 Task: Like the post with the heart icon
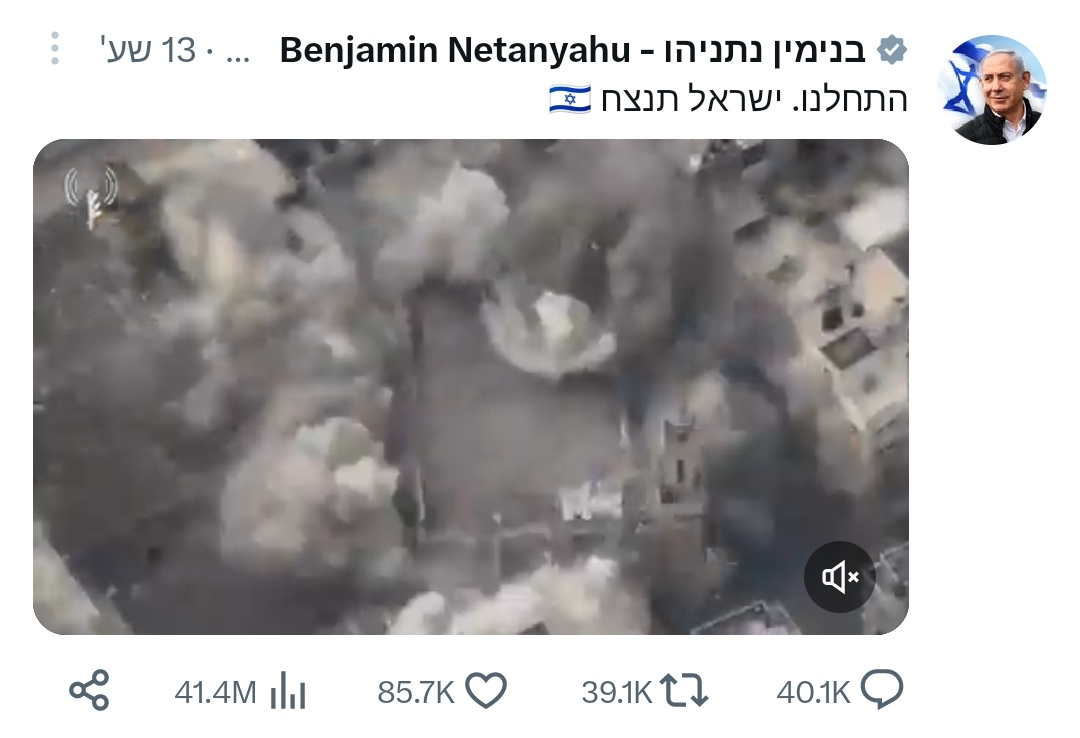pyautogui.click(x=486, y=690)
